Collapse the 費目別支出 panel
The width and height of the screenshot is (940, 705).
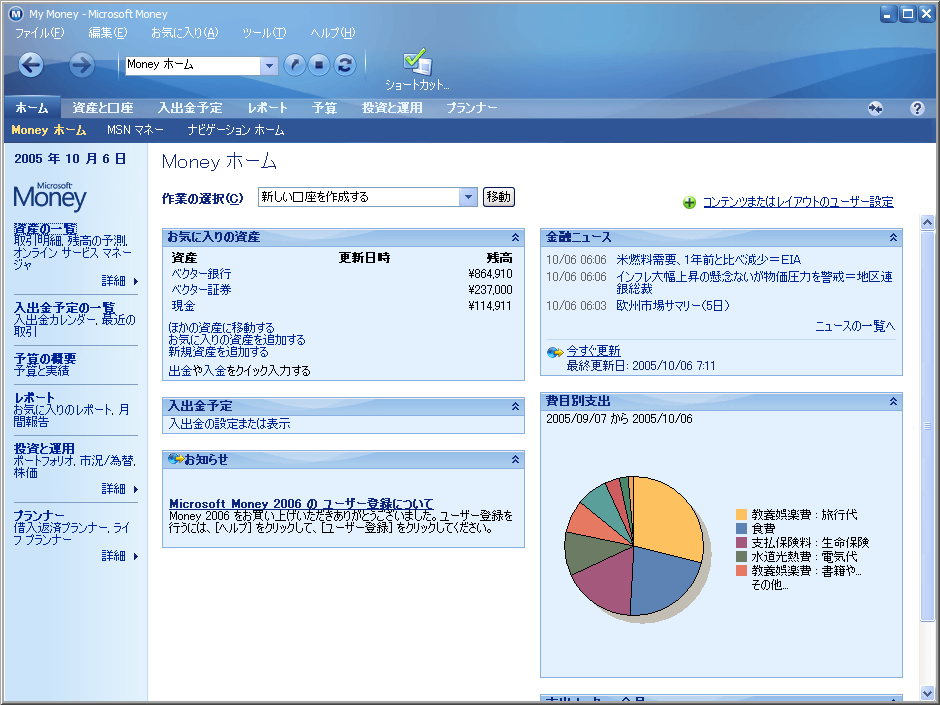pos(893,401)
